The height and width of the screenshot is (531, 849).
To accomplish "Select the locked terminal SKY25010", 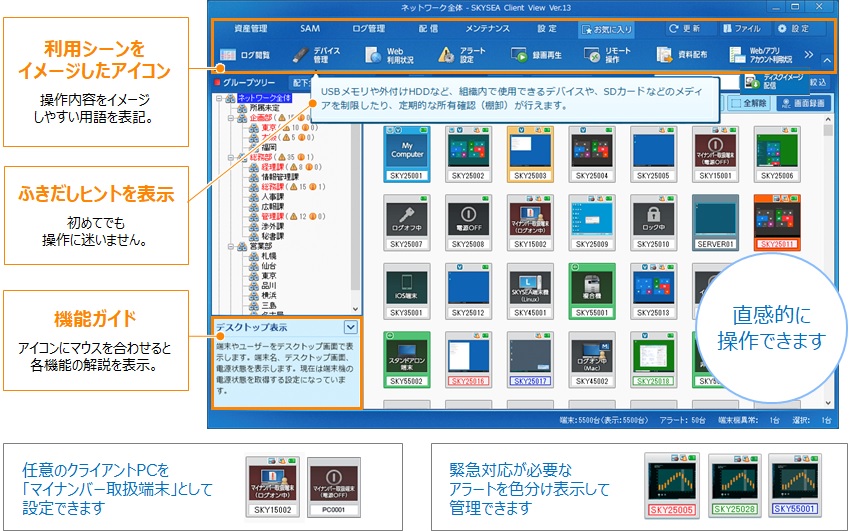I will (x=654, y=222).
